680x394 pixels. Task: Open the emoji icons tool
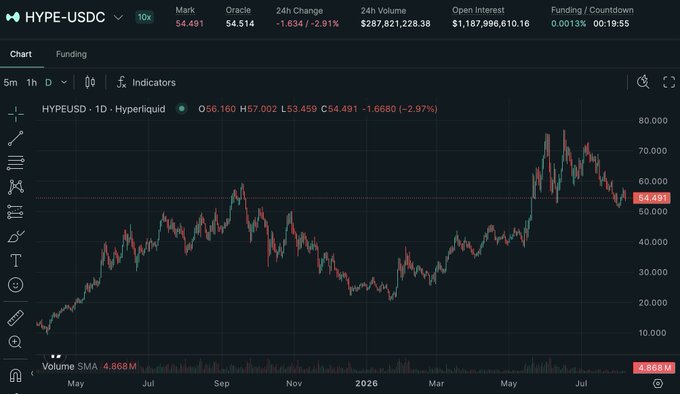[x=16, y=285]
